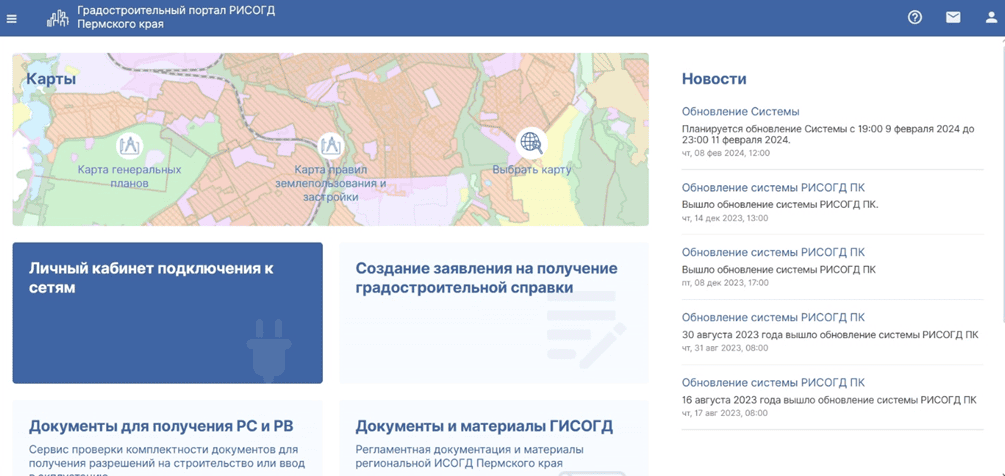
Task: Click the Градостроительный портал РИСОГД title text
Action: [x=176, y=10]
